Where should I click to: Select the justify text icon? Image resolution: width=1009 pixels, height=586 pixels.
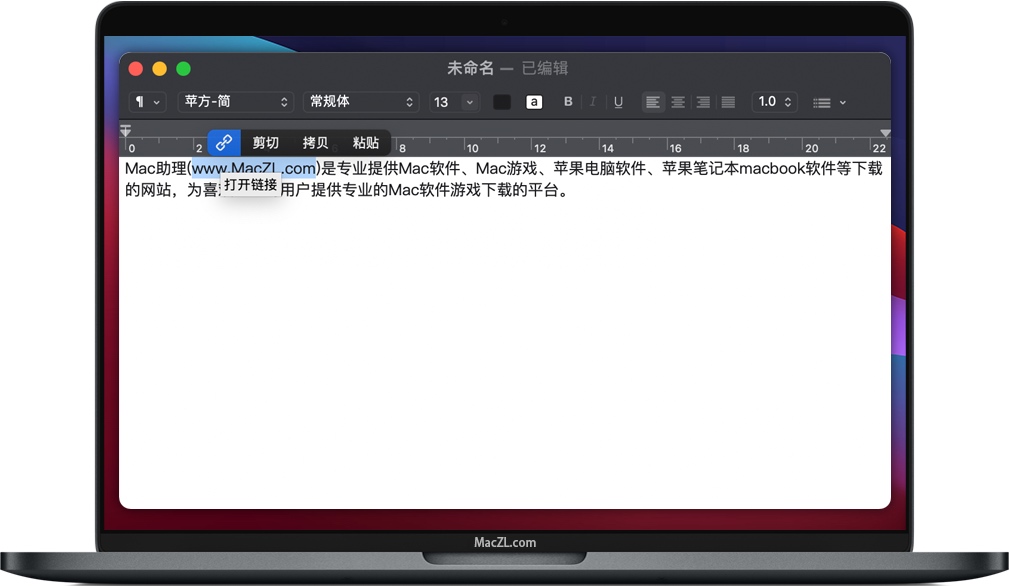pos(728,101)
